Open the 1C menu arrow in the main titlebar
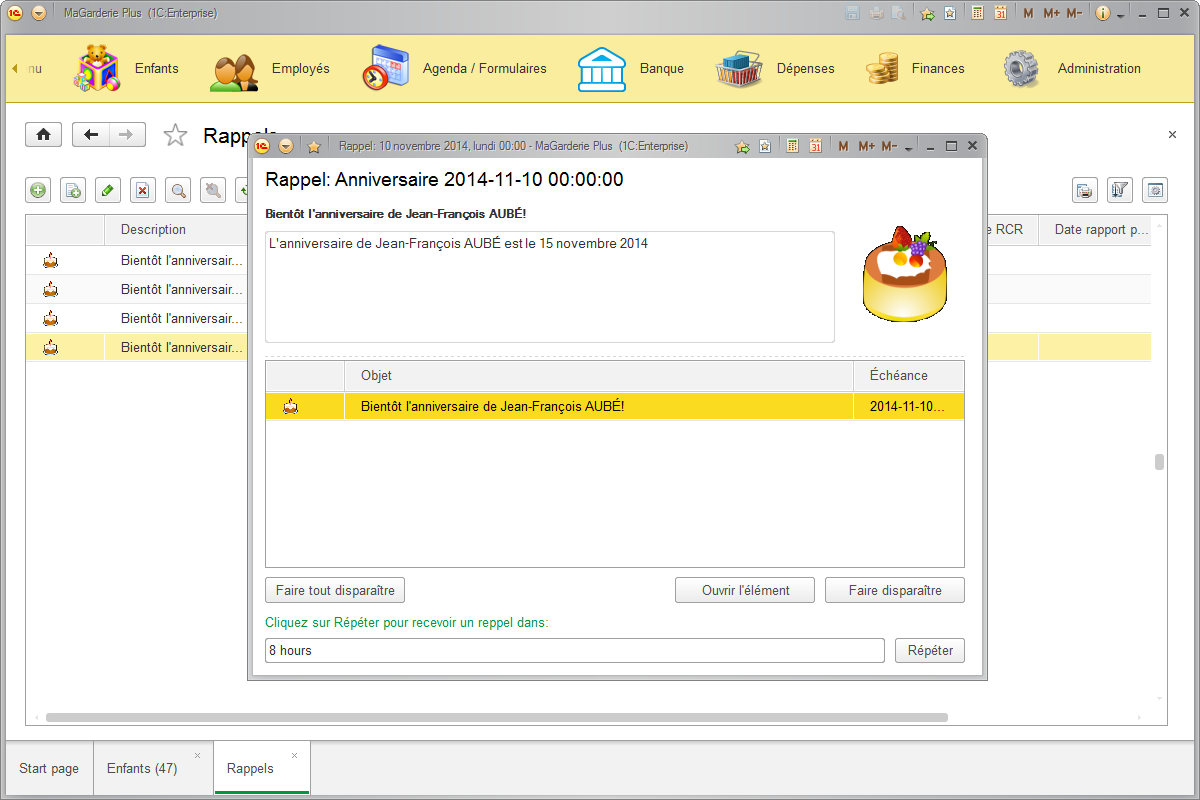1200x800 pixels. 38,14
